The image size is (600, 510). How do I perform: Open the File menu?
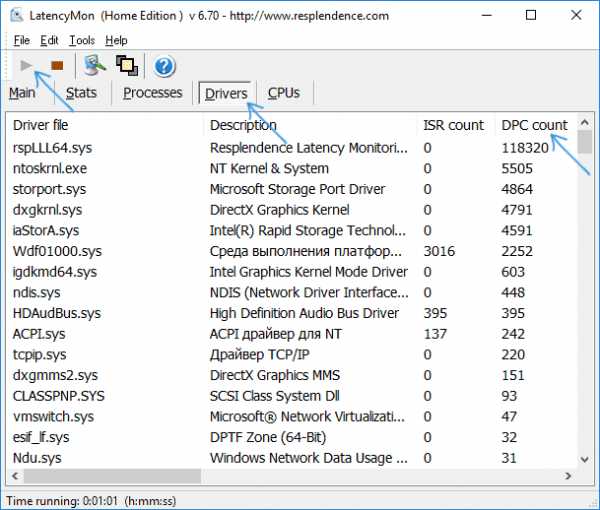click(x=21, y=40)
